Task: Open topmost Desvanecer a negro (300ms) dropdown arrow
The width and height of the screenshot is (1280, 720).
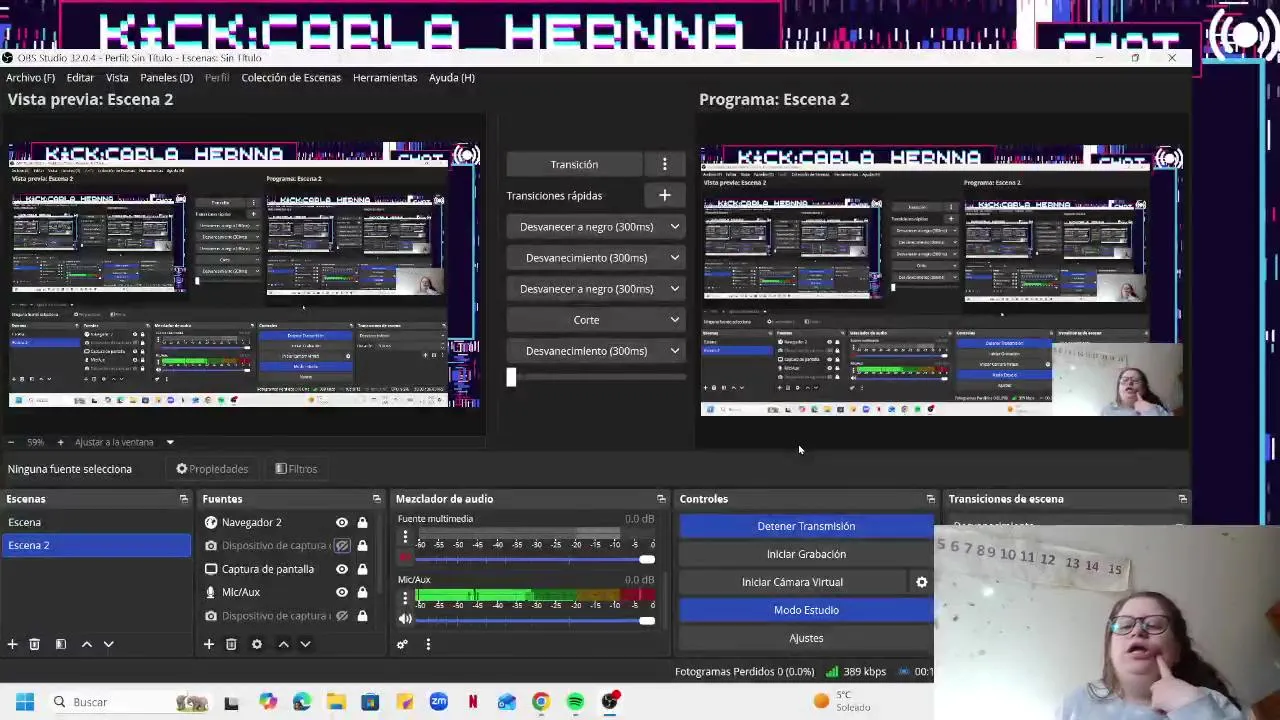Action: coord(675,227)
